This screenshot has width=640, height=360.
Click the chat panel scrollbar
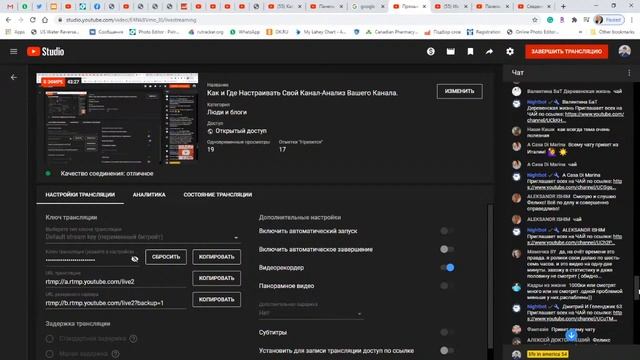(637, 288)
